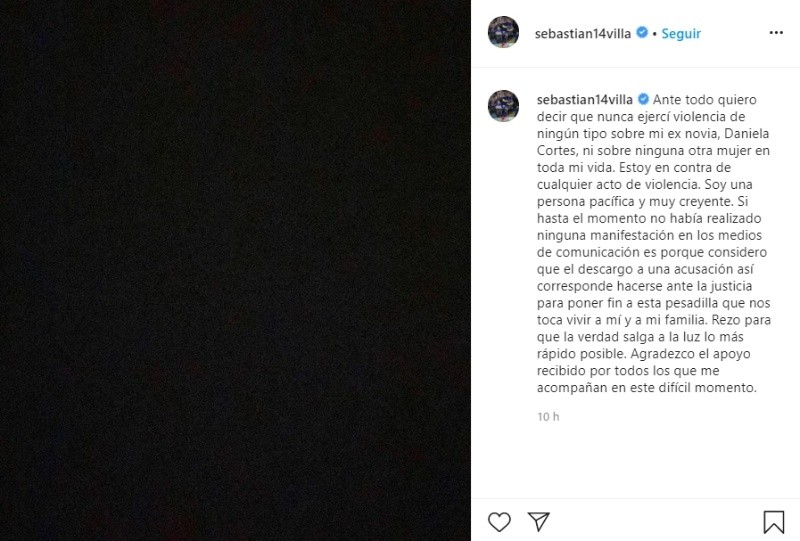Share the post via paper plane icon
The height and width of the screenshot is (541, 800).
pyautogui.click(x=539, y=522)
